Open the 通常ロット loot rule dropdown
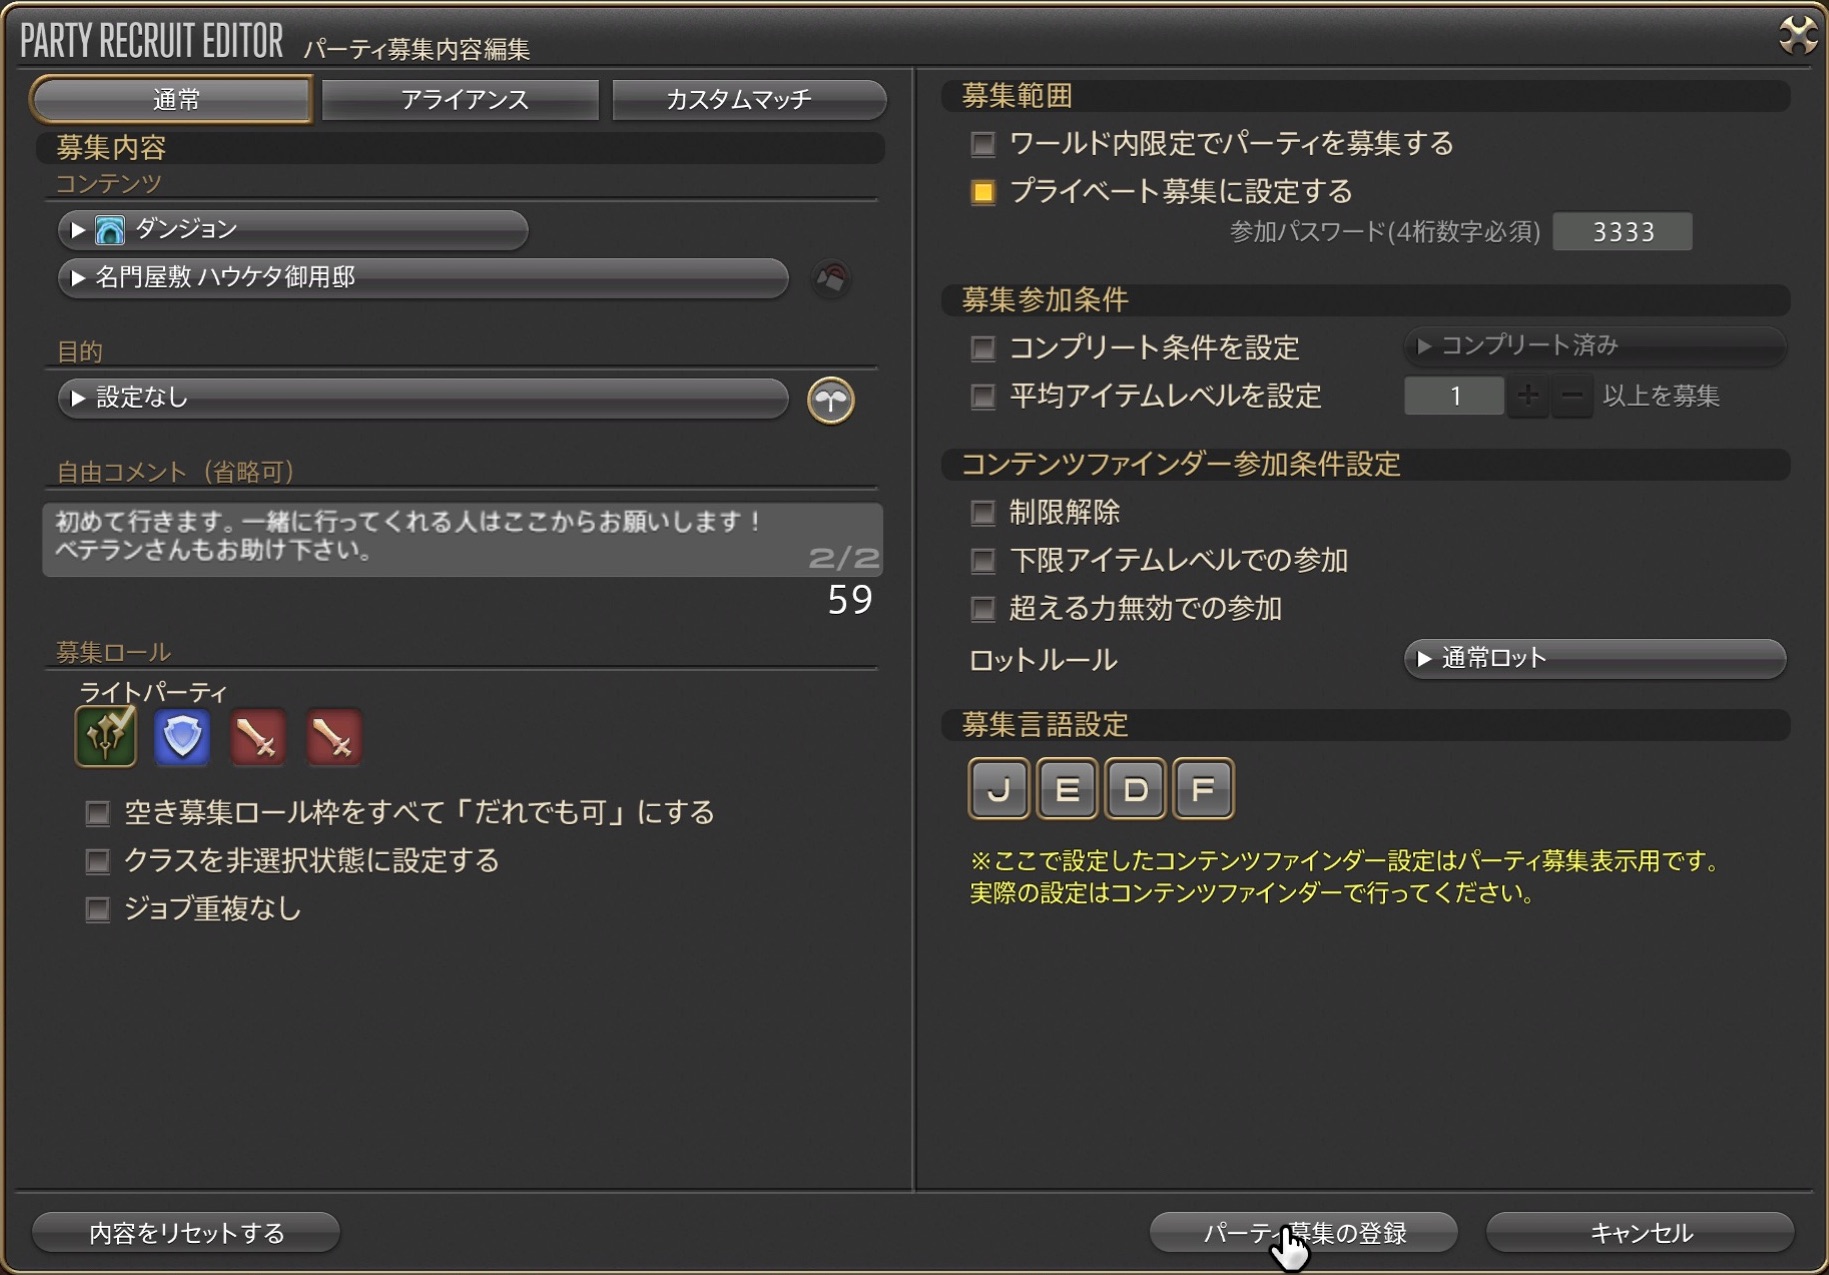Image resolution: width=1829 pixels, height=1275 pixels. 1595,658
